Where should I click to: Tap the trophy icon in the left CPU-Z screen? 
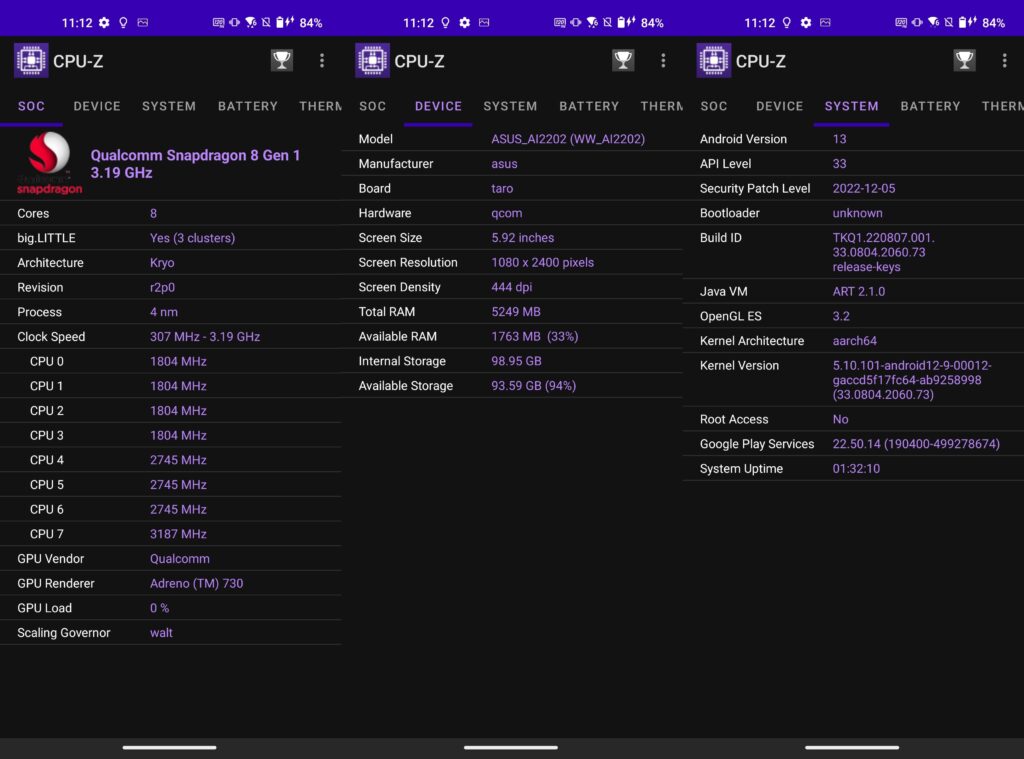click(x=281, y=61)
